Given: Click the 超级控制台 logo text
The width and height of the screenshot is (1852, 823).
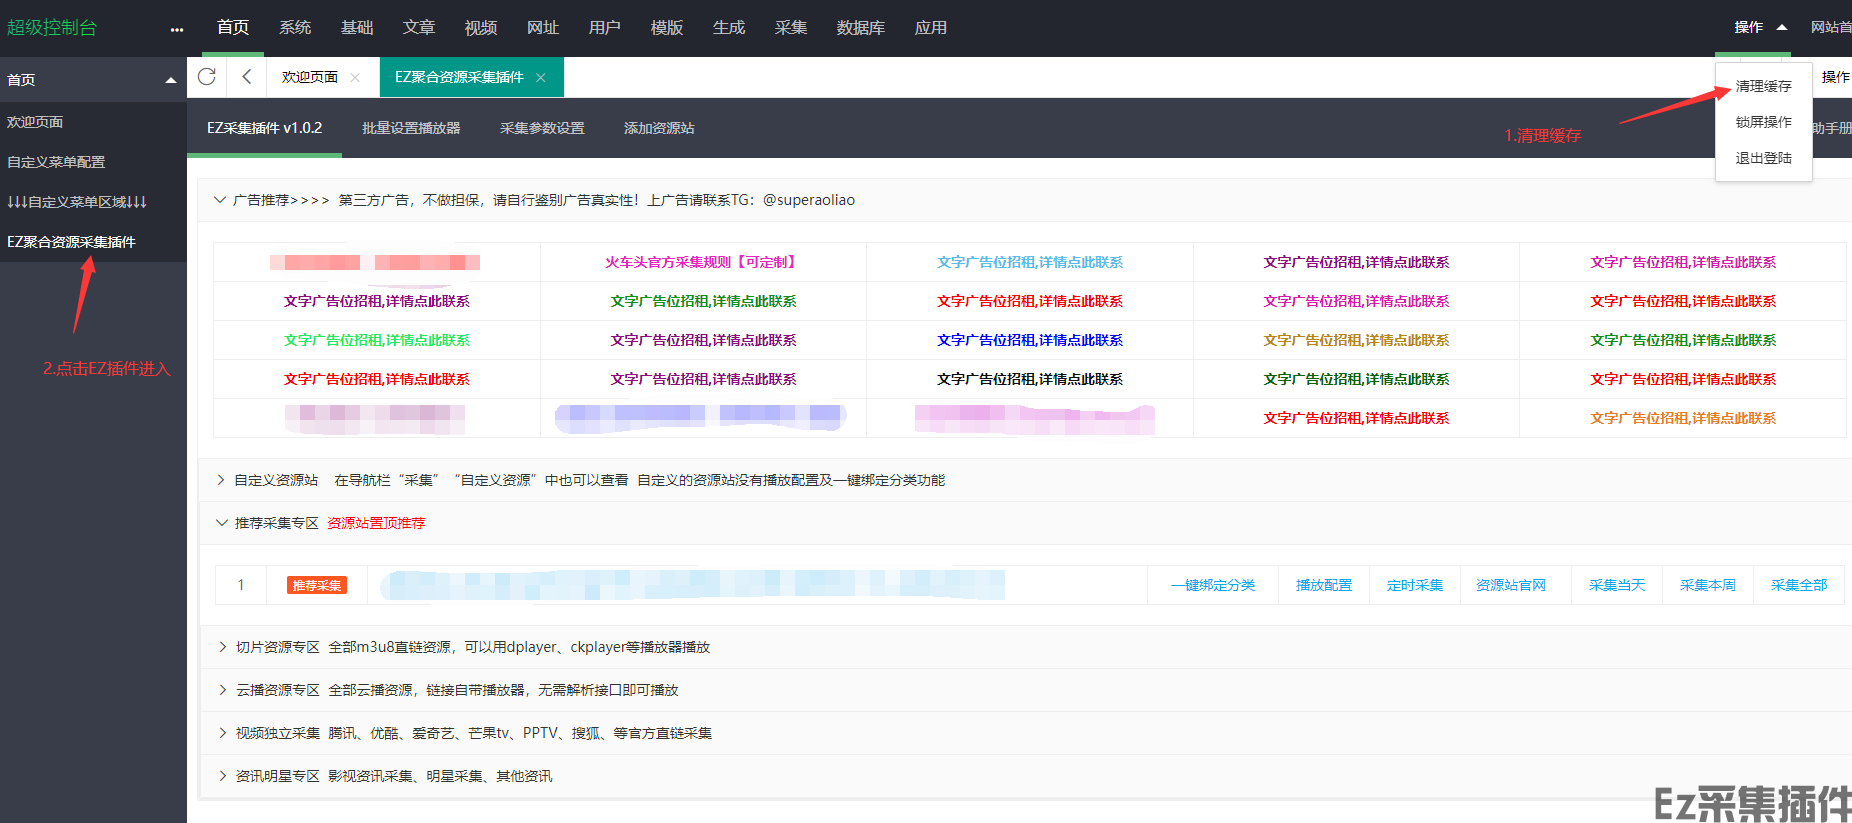Looking at the screenshot, I should tap(52, 28).
